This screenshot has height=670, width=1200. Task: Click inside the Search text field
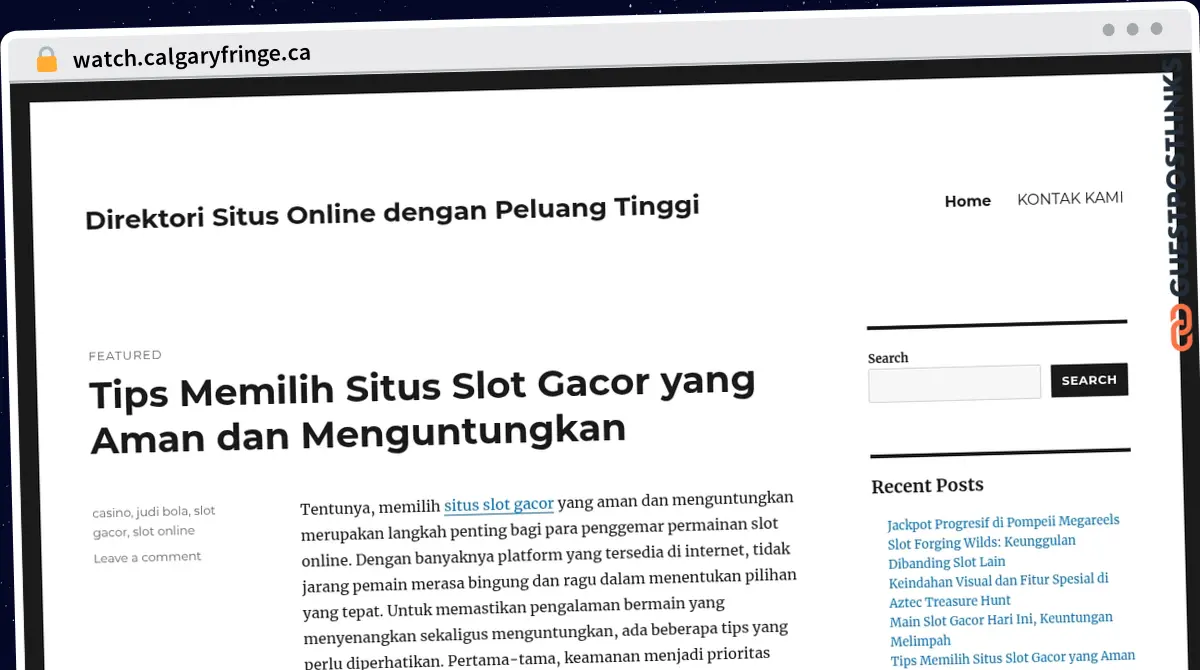point(954,383)
